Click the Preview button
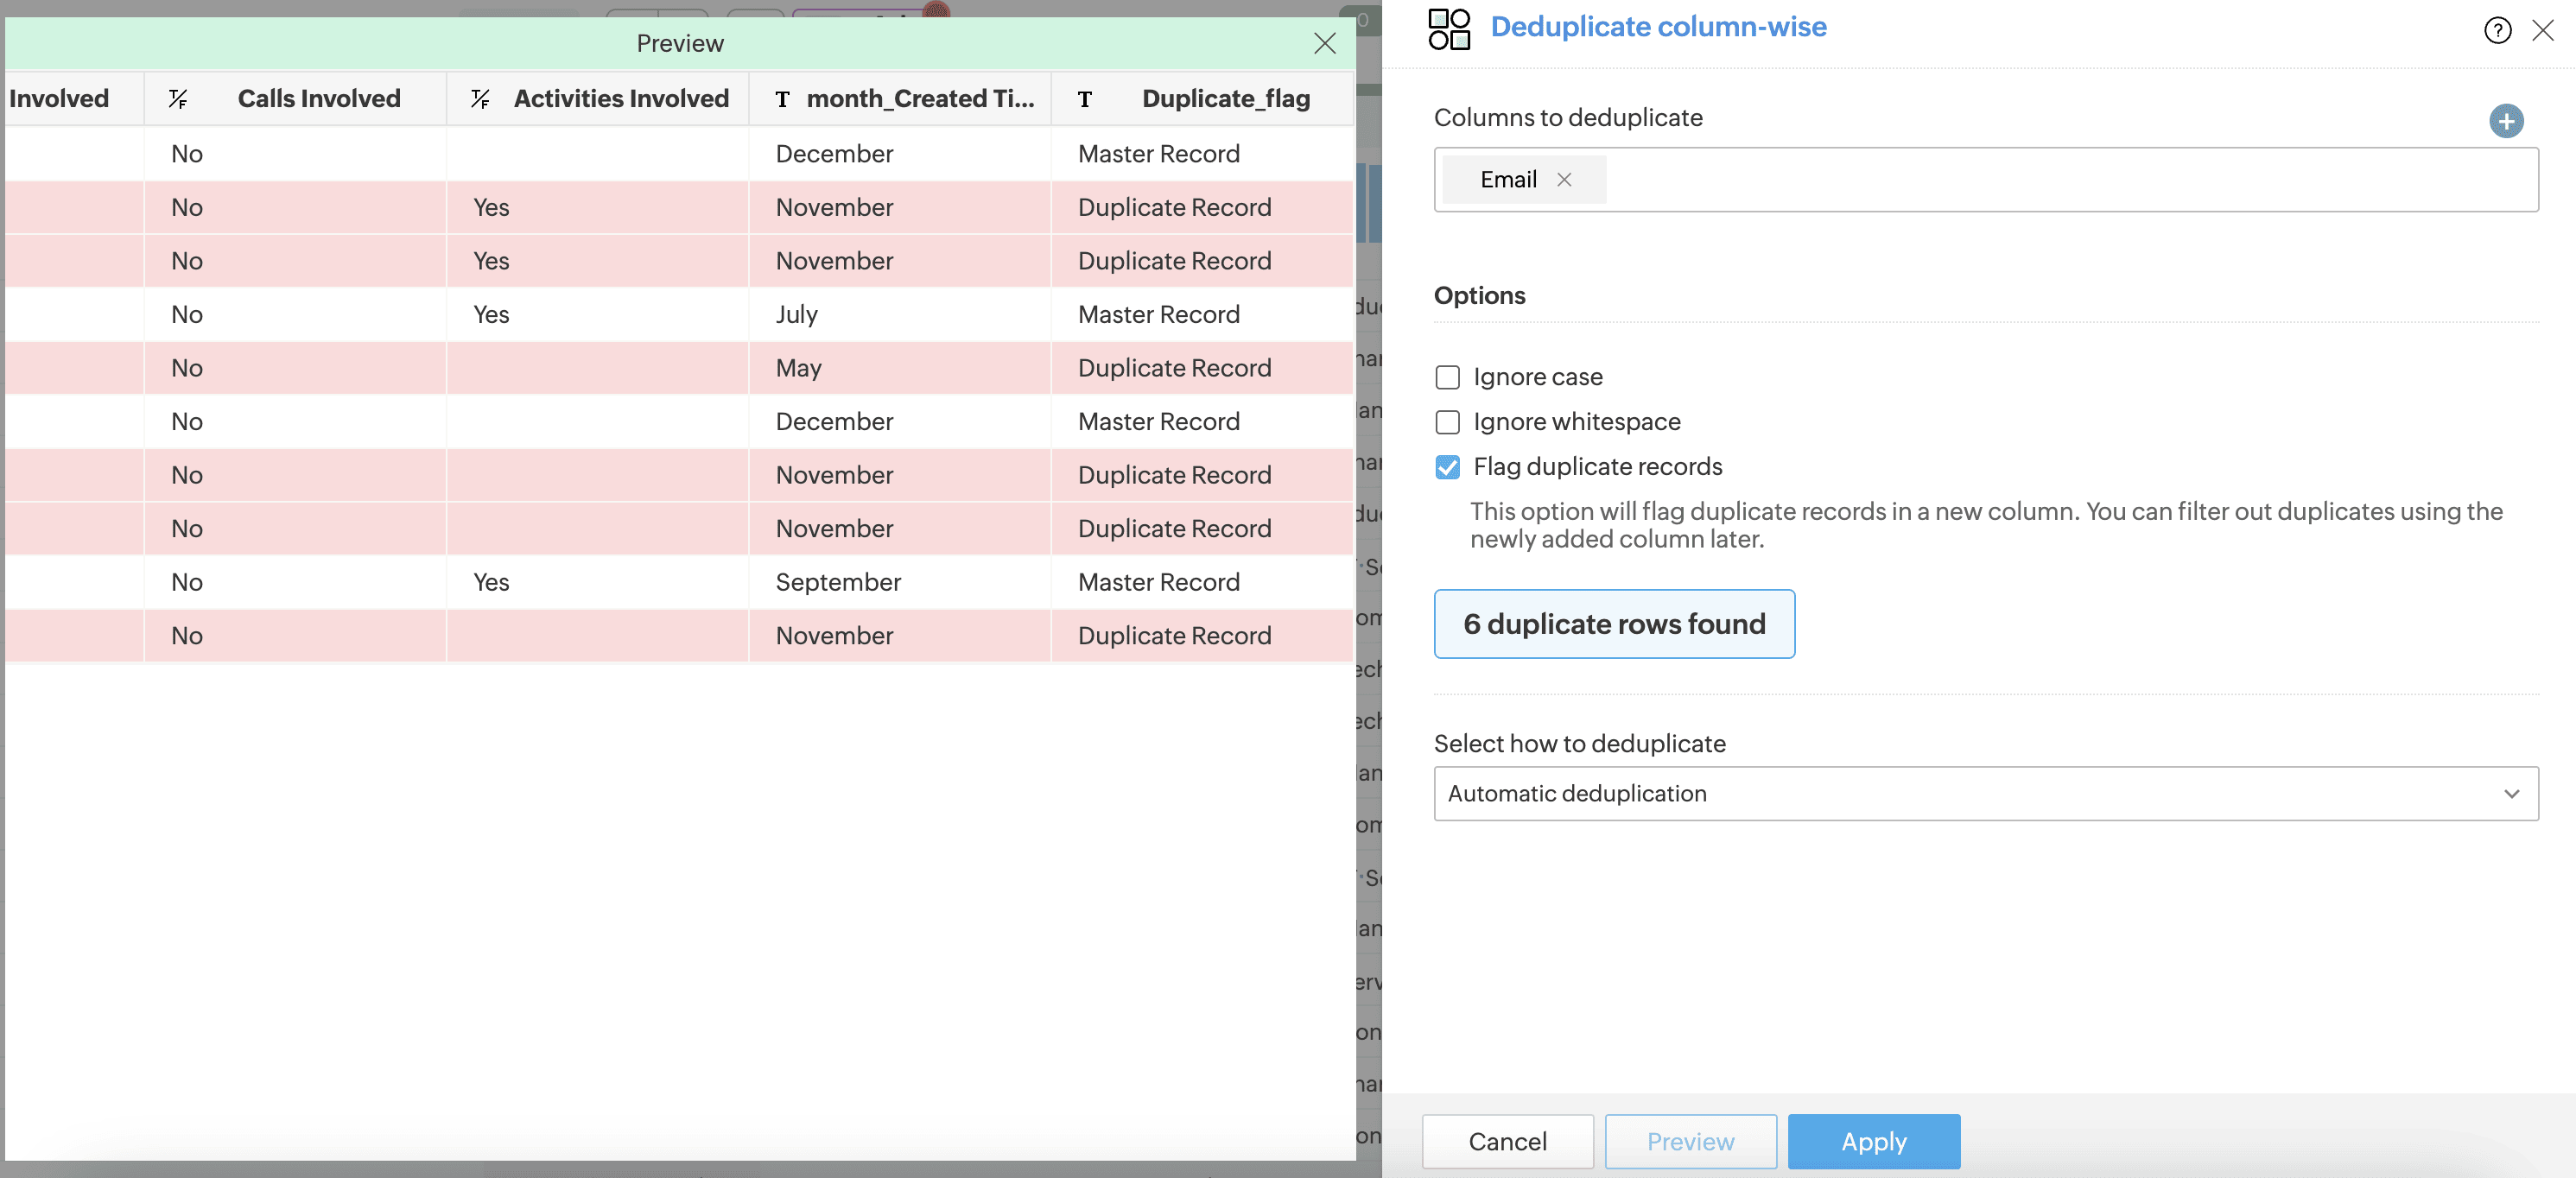 [x=1690, y=1141]
